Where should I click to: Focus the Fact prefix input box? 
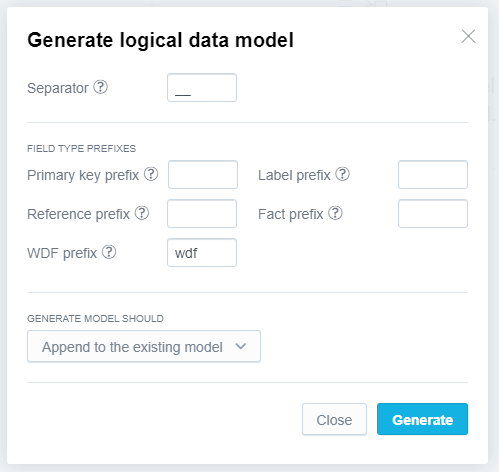[433, 214]
